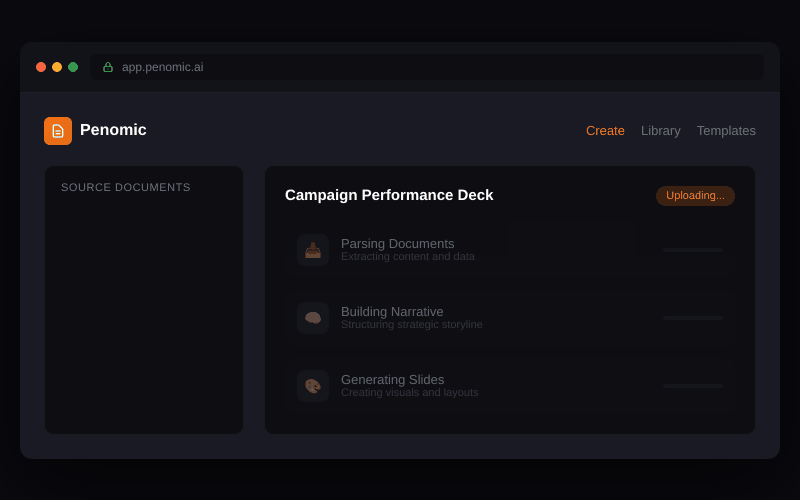Image resolution: width=800 pixels, height=500 pixels.
Task: Select the Generating Slides step title
Action: point(392,379)
